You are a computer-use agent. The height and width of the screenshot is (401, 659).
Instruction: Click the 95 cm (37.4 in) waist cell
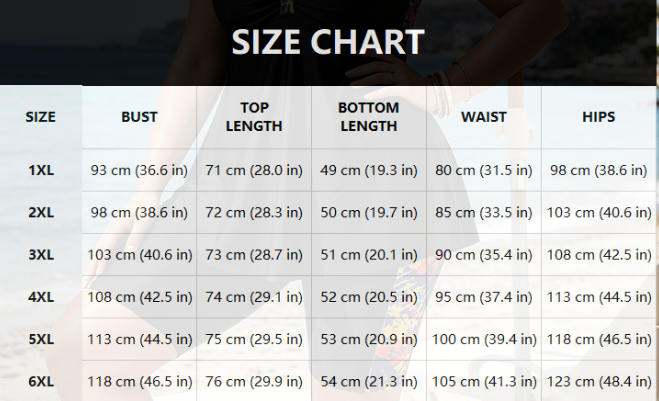pyautogui.click(x=484, y=297)
